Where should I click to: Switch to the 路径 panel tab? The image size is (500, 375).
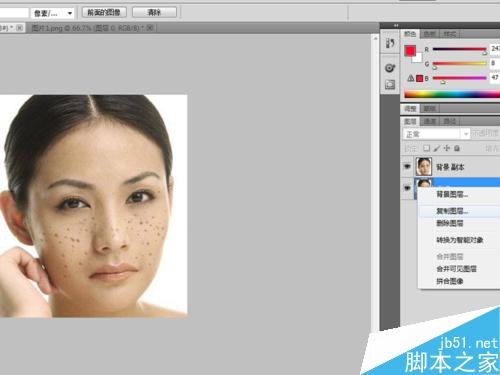click(449, 121)
